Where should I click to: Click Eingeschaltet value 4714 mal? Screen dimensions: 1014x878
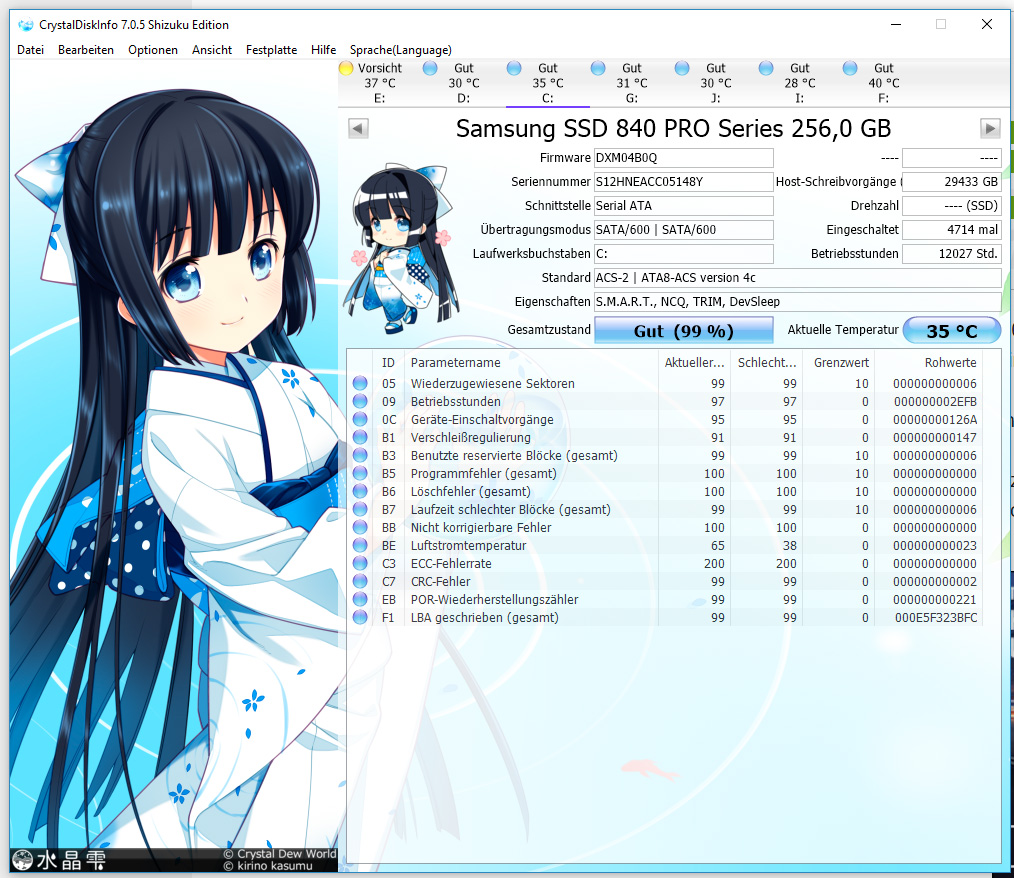[x=952, y=230]
